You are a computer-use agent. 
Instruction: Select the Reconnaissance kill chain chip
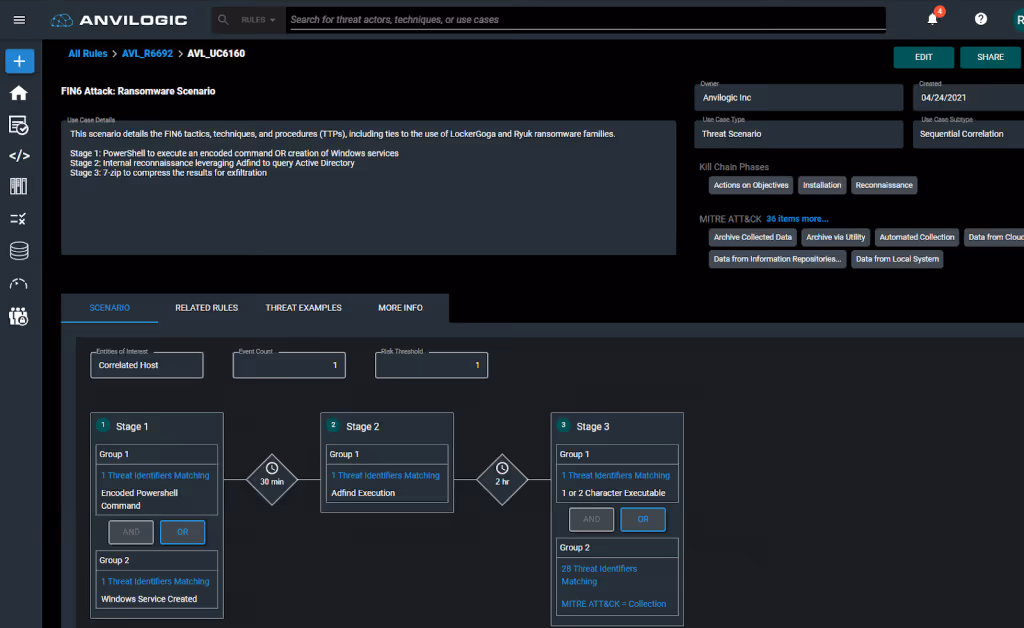point(884,185)
